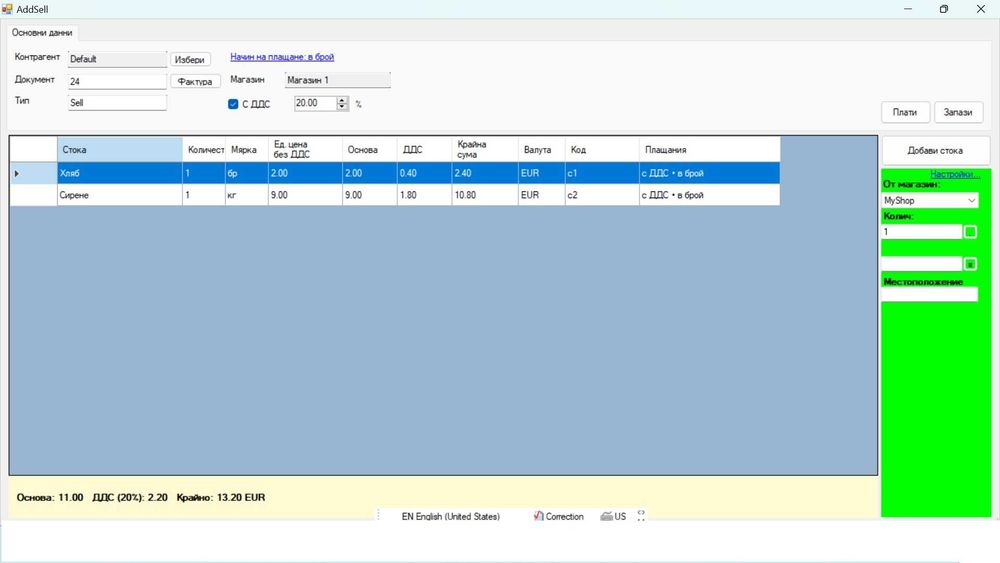Click the Основа: 11.00 total
The height and width of the screenshot is (563, 1000).
50,497
